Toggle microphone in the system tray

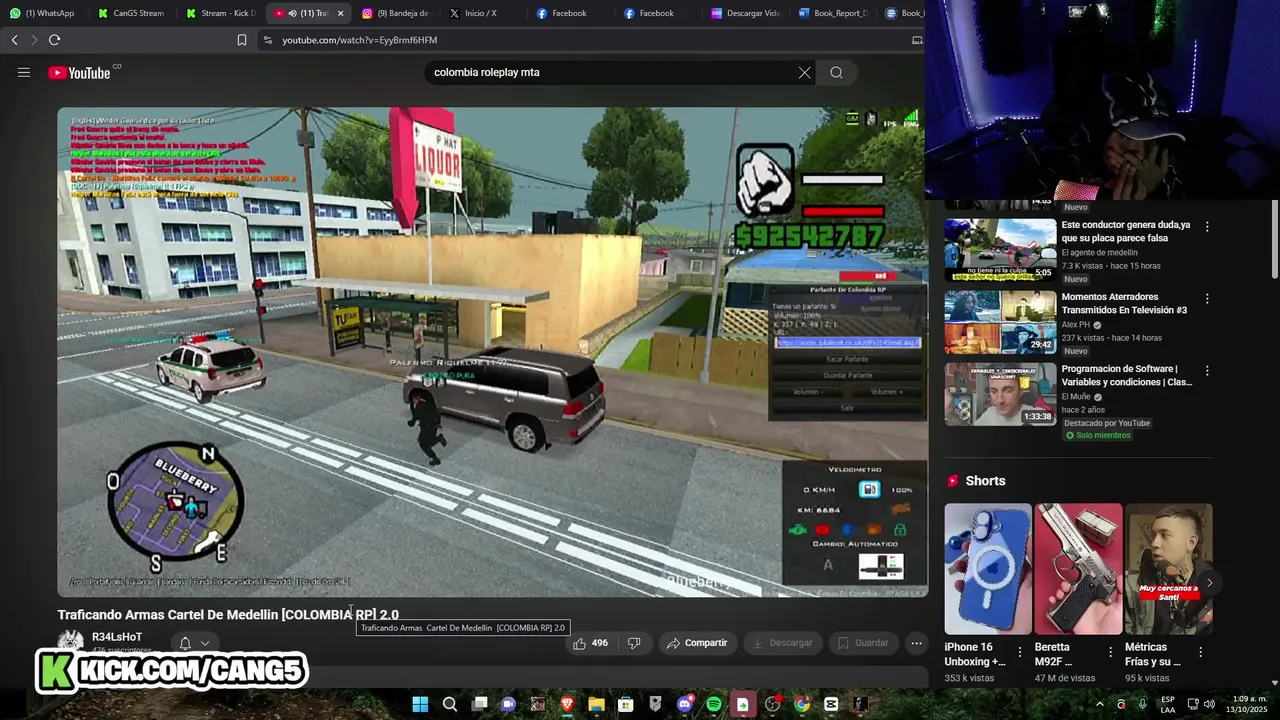click(x=1142, y=704)
